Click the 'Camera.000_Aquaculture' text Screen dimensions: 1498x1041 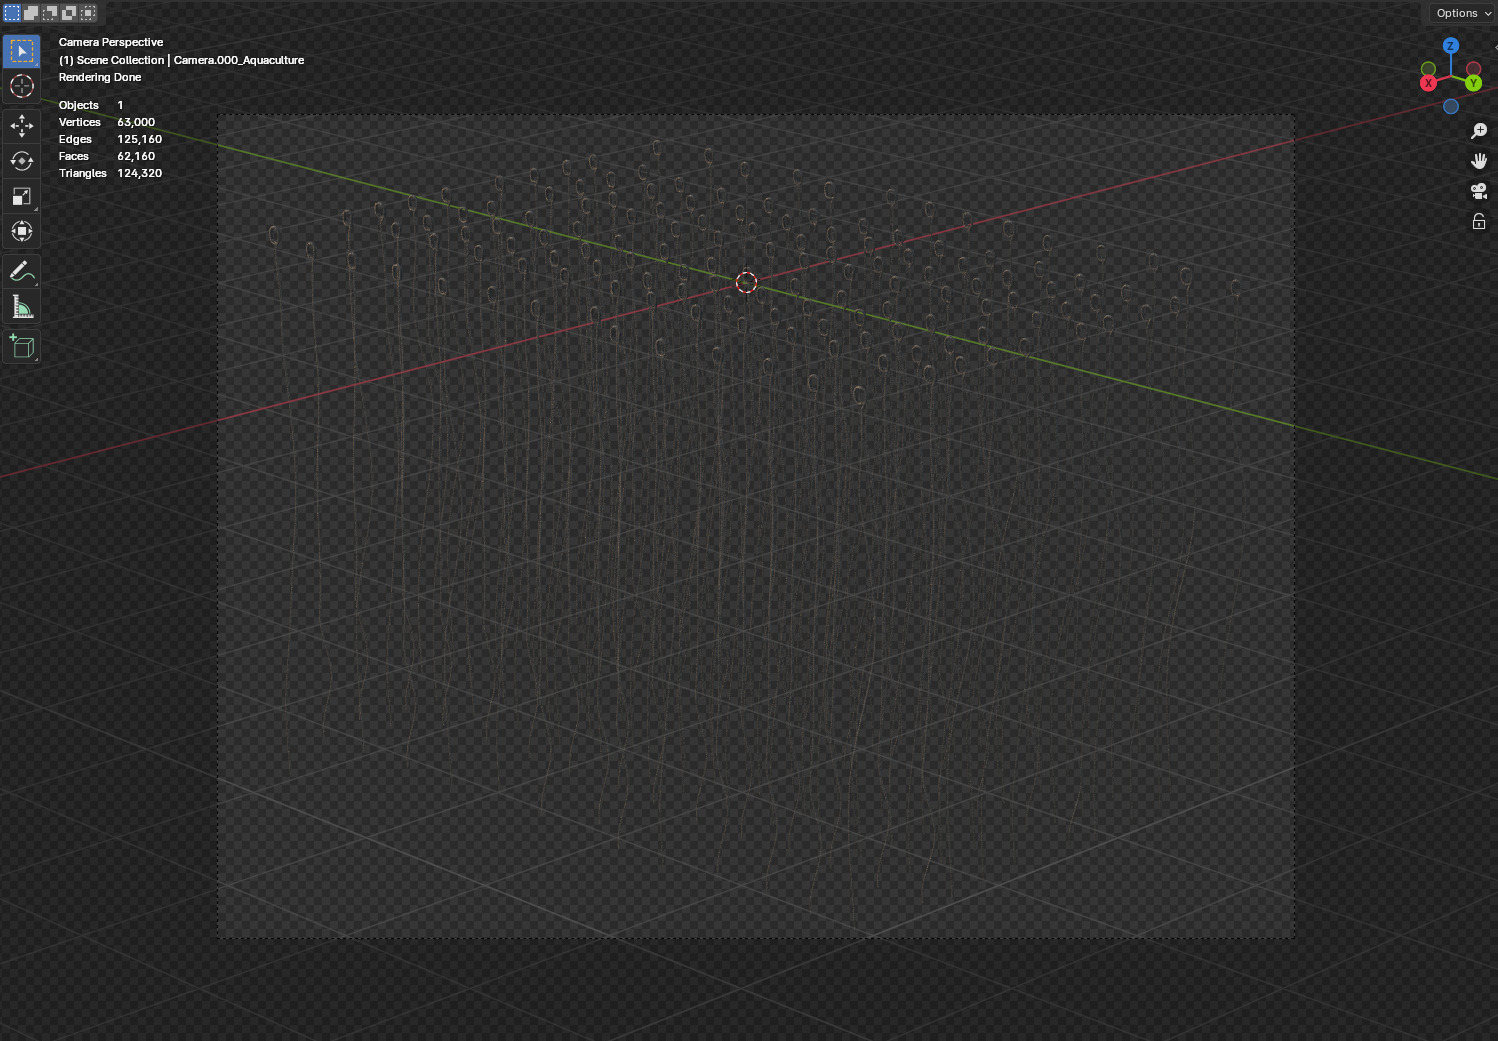point(239,60)
